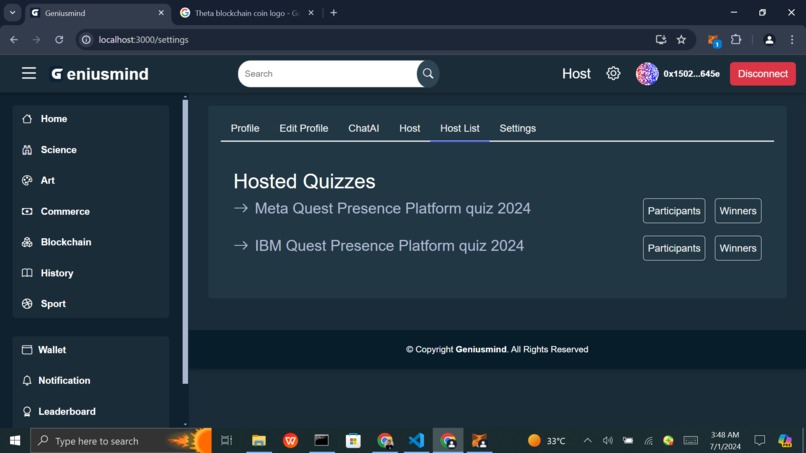Click the Blockchain sidebar icon

tap(27, 242)
